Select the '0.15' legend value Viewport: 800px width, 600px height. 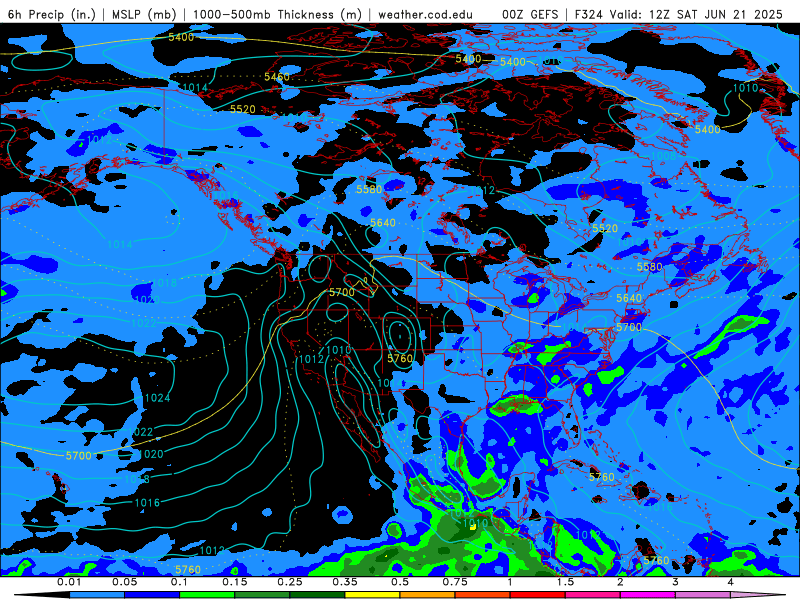coord(235,582)
